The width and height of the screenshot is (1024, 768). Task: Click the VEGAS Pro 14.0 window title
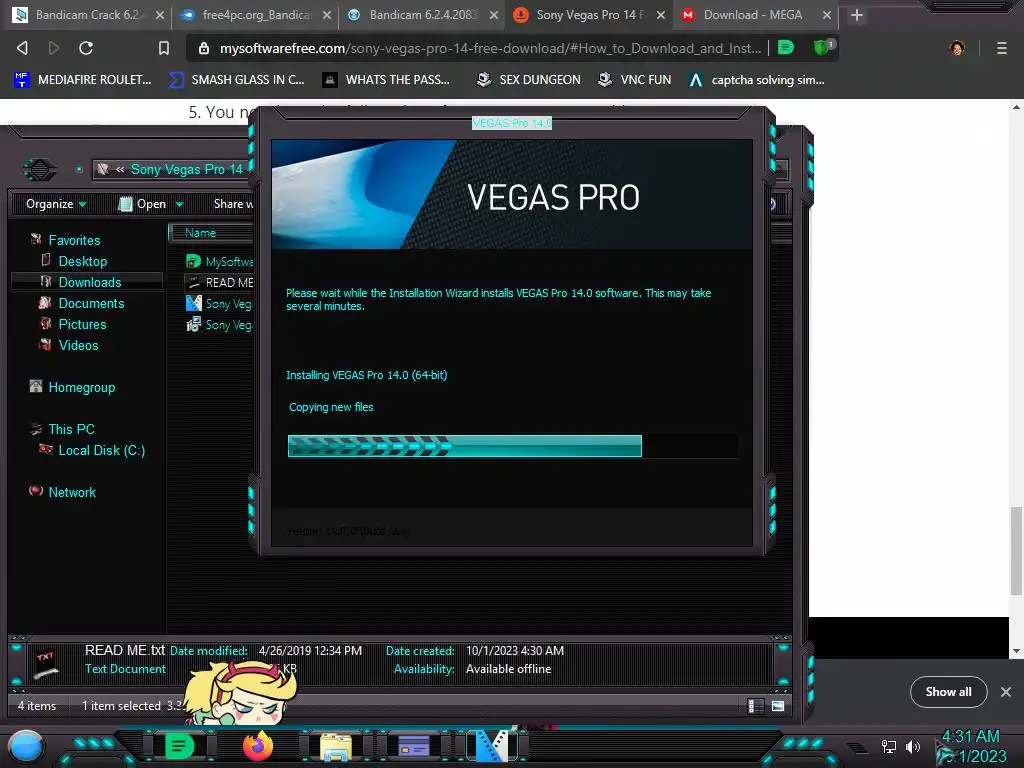pos(512,123)
